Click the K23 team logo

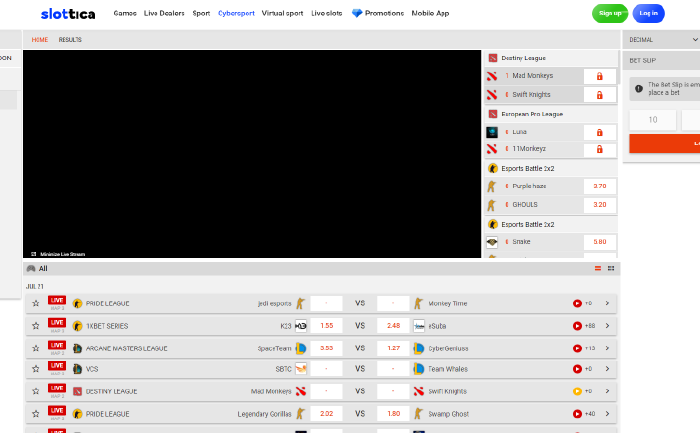[x=301, y=326]
